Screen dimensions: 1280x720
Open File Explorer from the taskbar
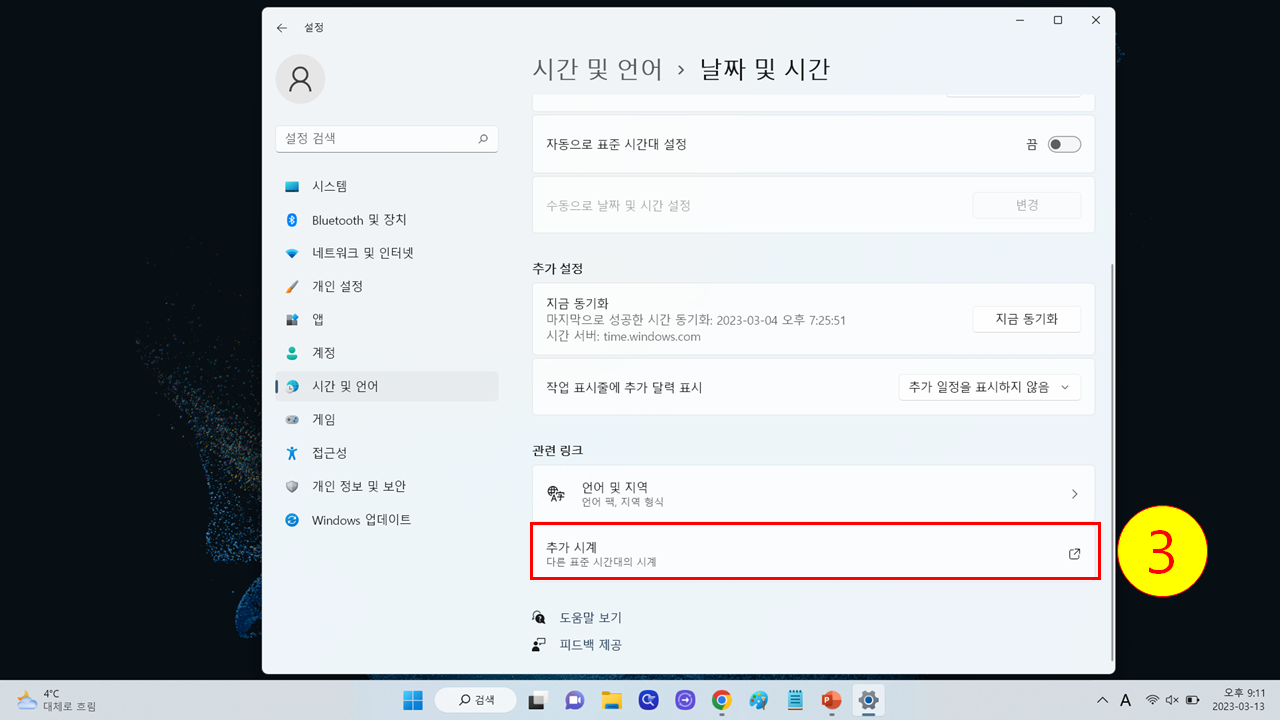[x=611, y=700]
